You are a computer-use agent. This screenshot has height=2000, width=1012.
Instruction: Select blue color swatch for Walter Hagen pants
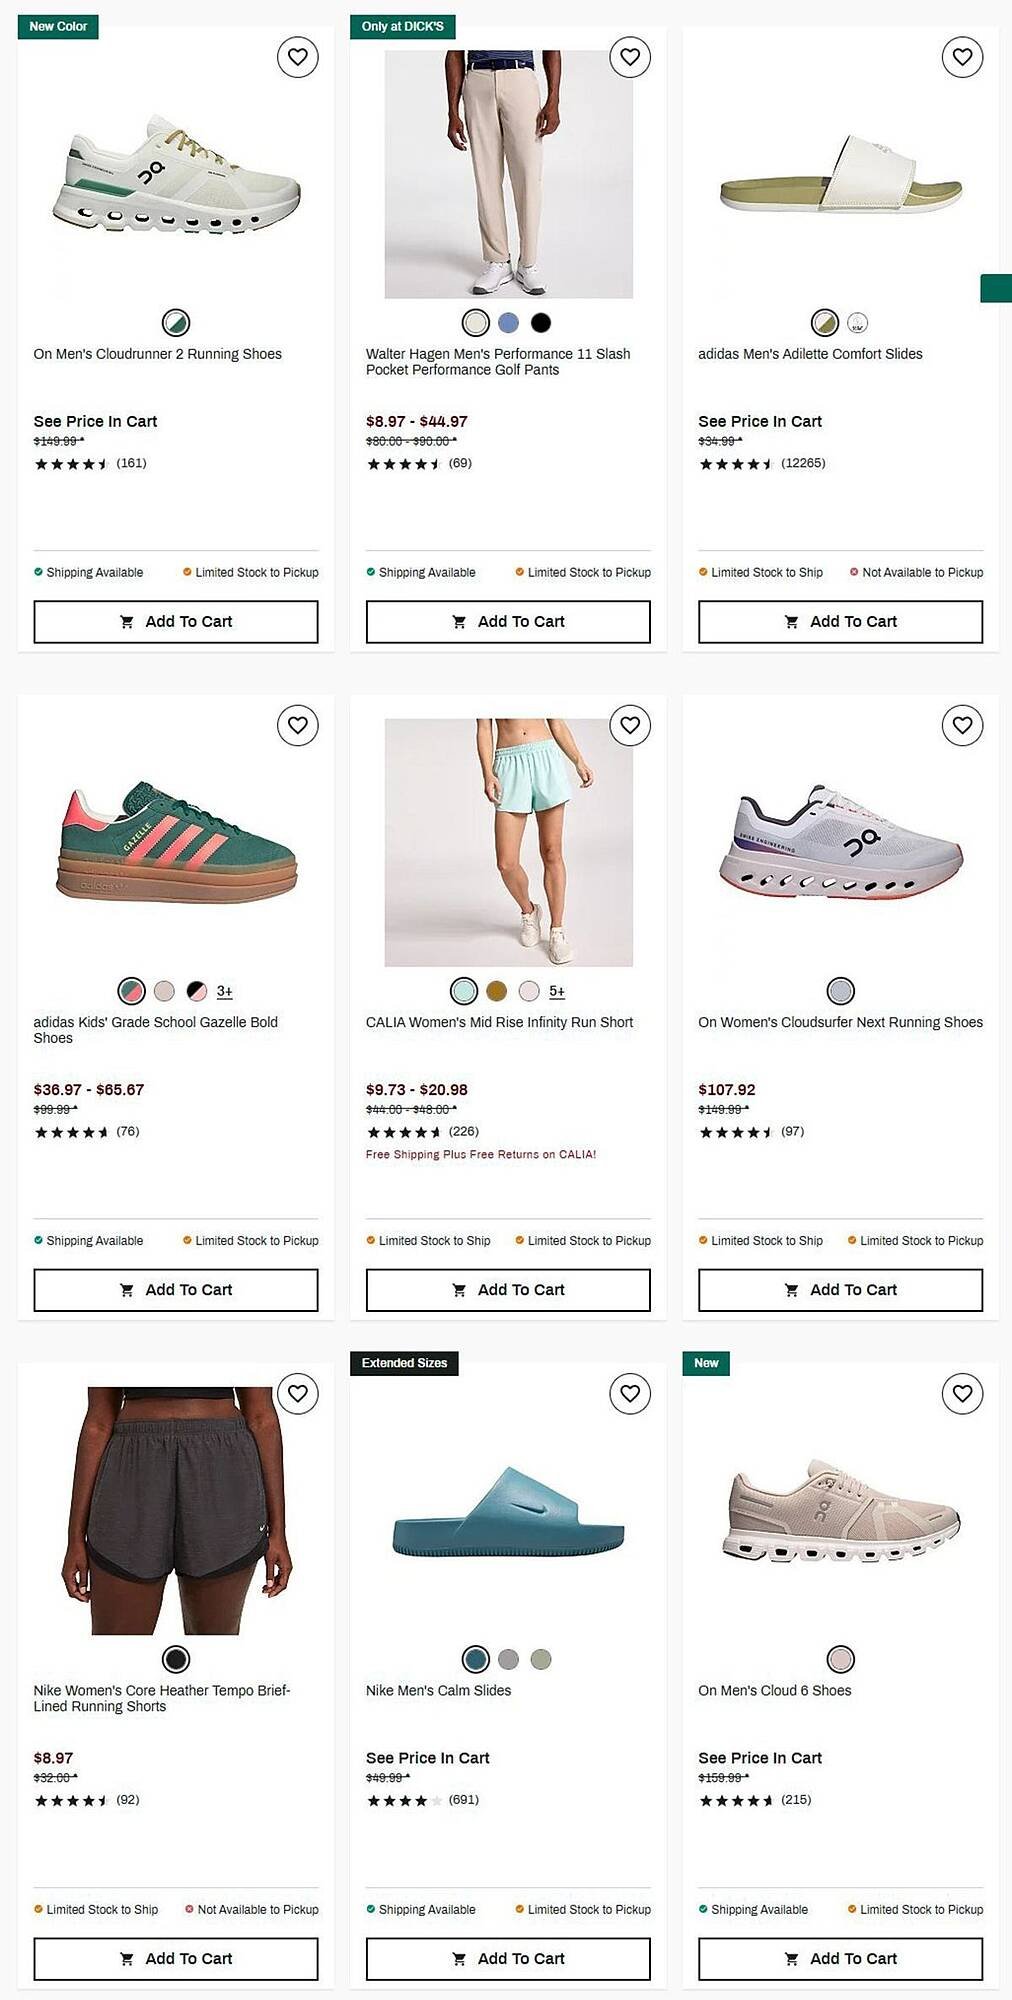pyautogui.click(x=508, y=322)
